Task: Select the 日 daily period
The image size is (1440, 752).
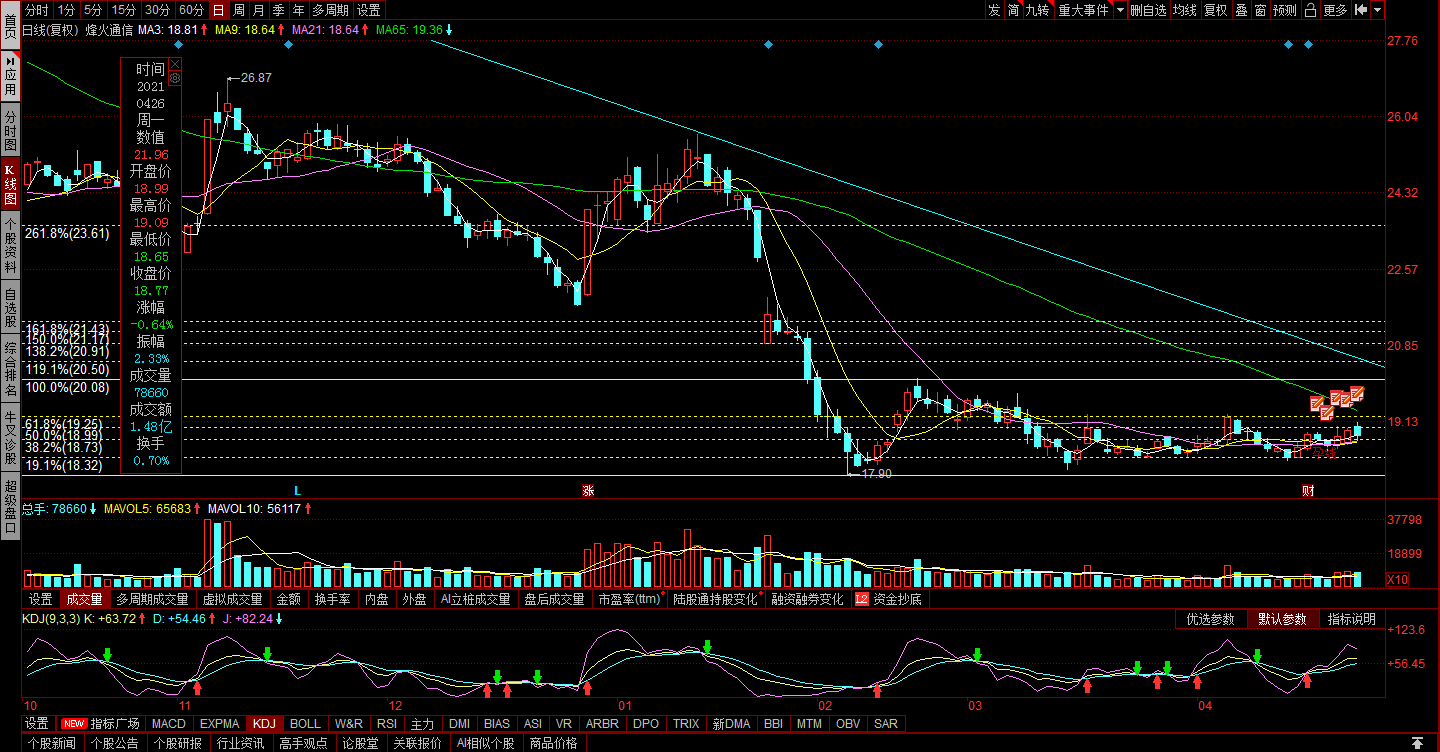Action: click(x=219, y=10)
